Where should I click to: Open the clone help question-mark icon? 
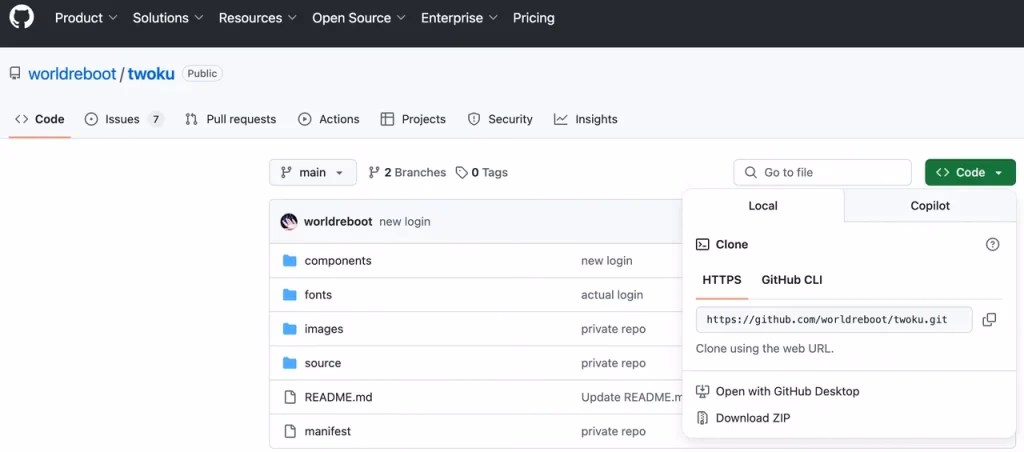(x=992, y=244)
